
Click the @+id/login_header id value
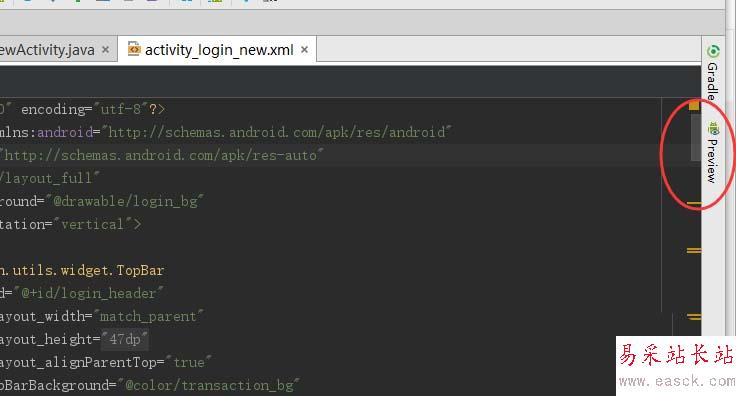88,293
